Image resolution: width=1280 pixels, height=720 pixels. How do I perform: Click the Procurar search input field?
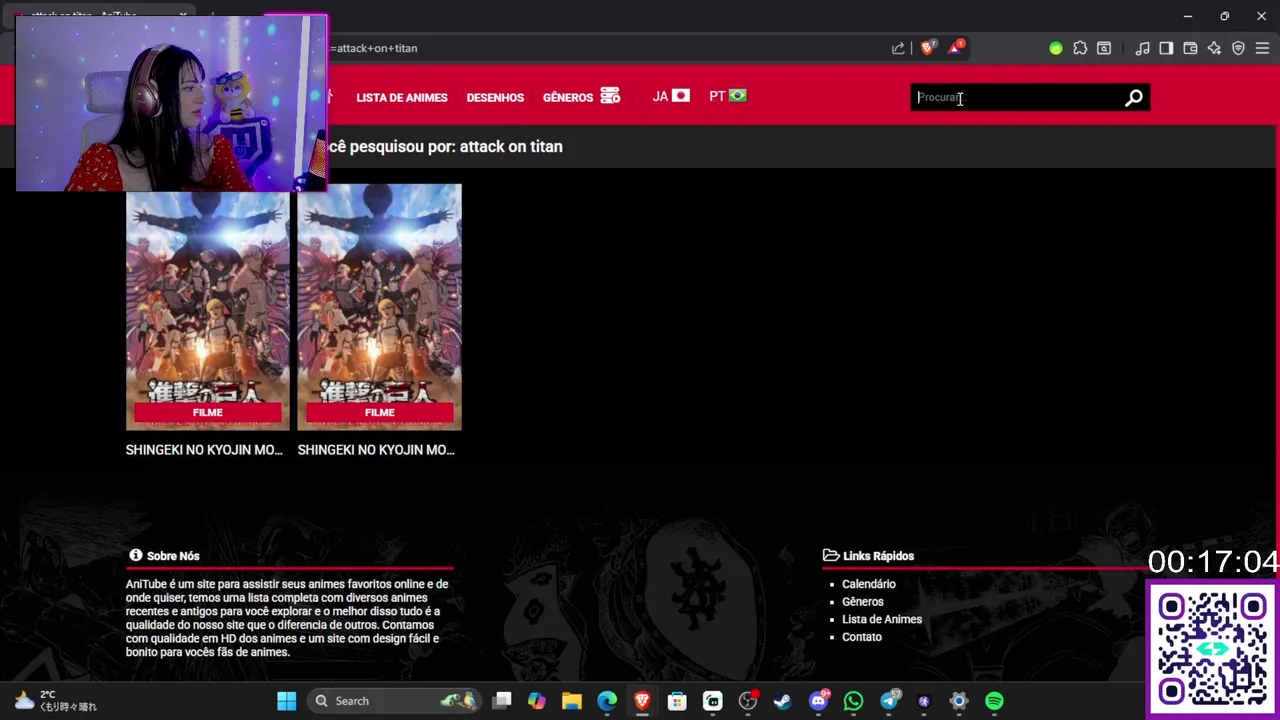tap(1018, 97)
